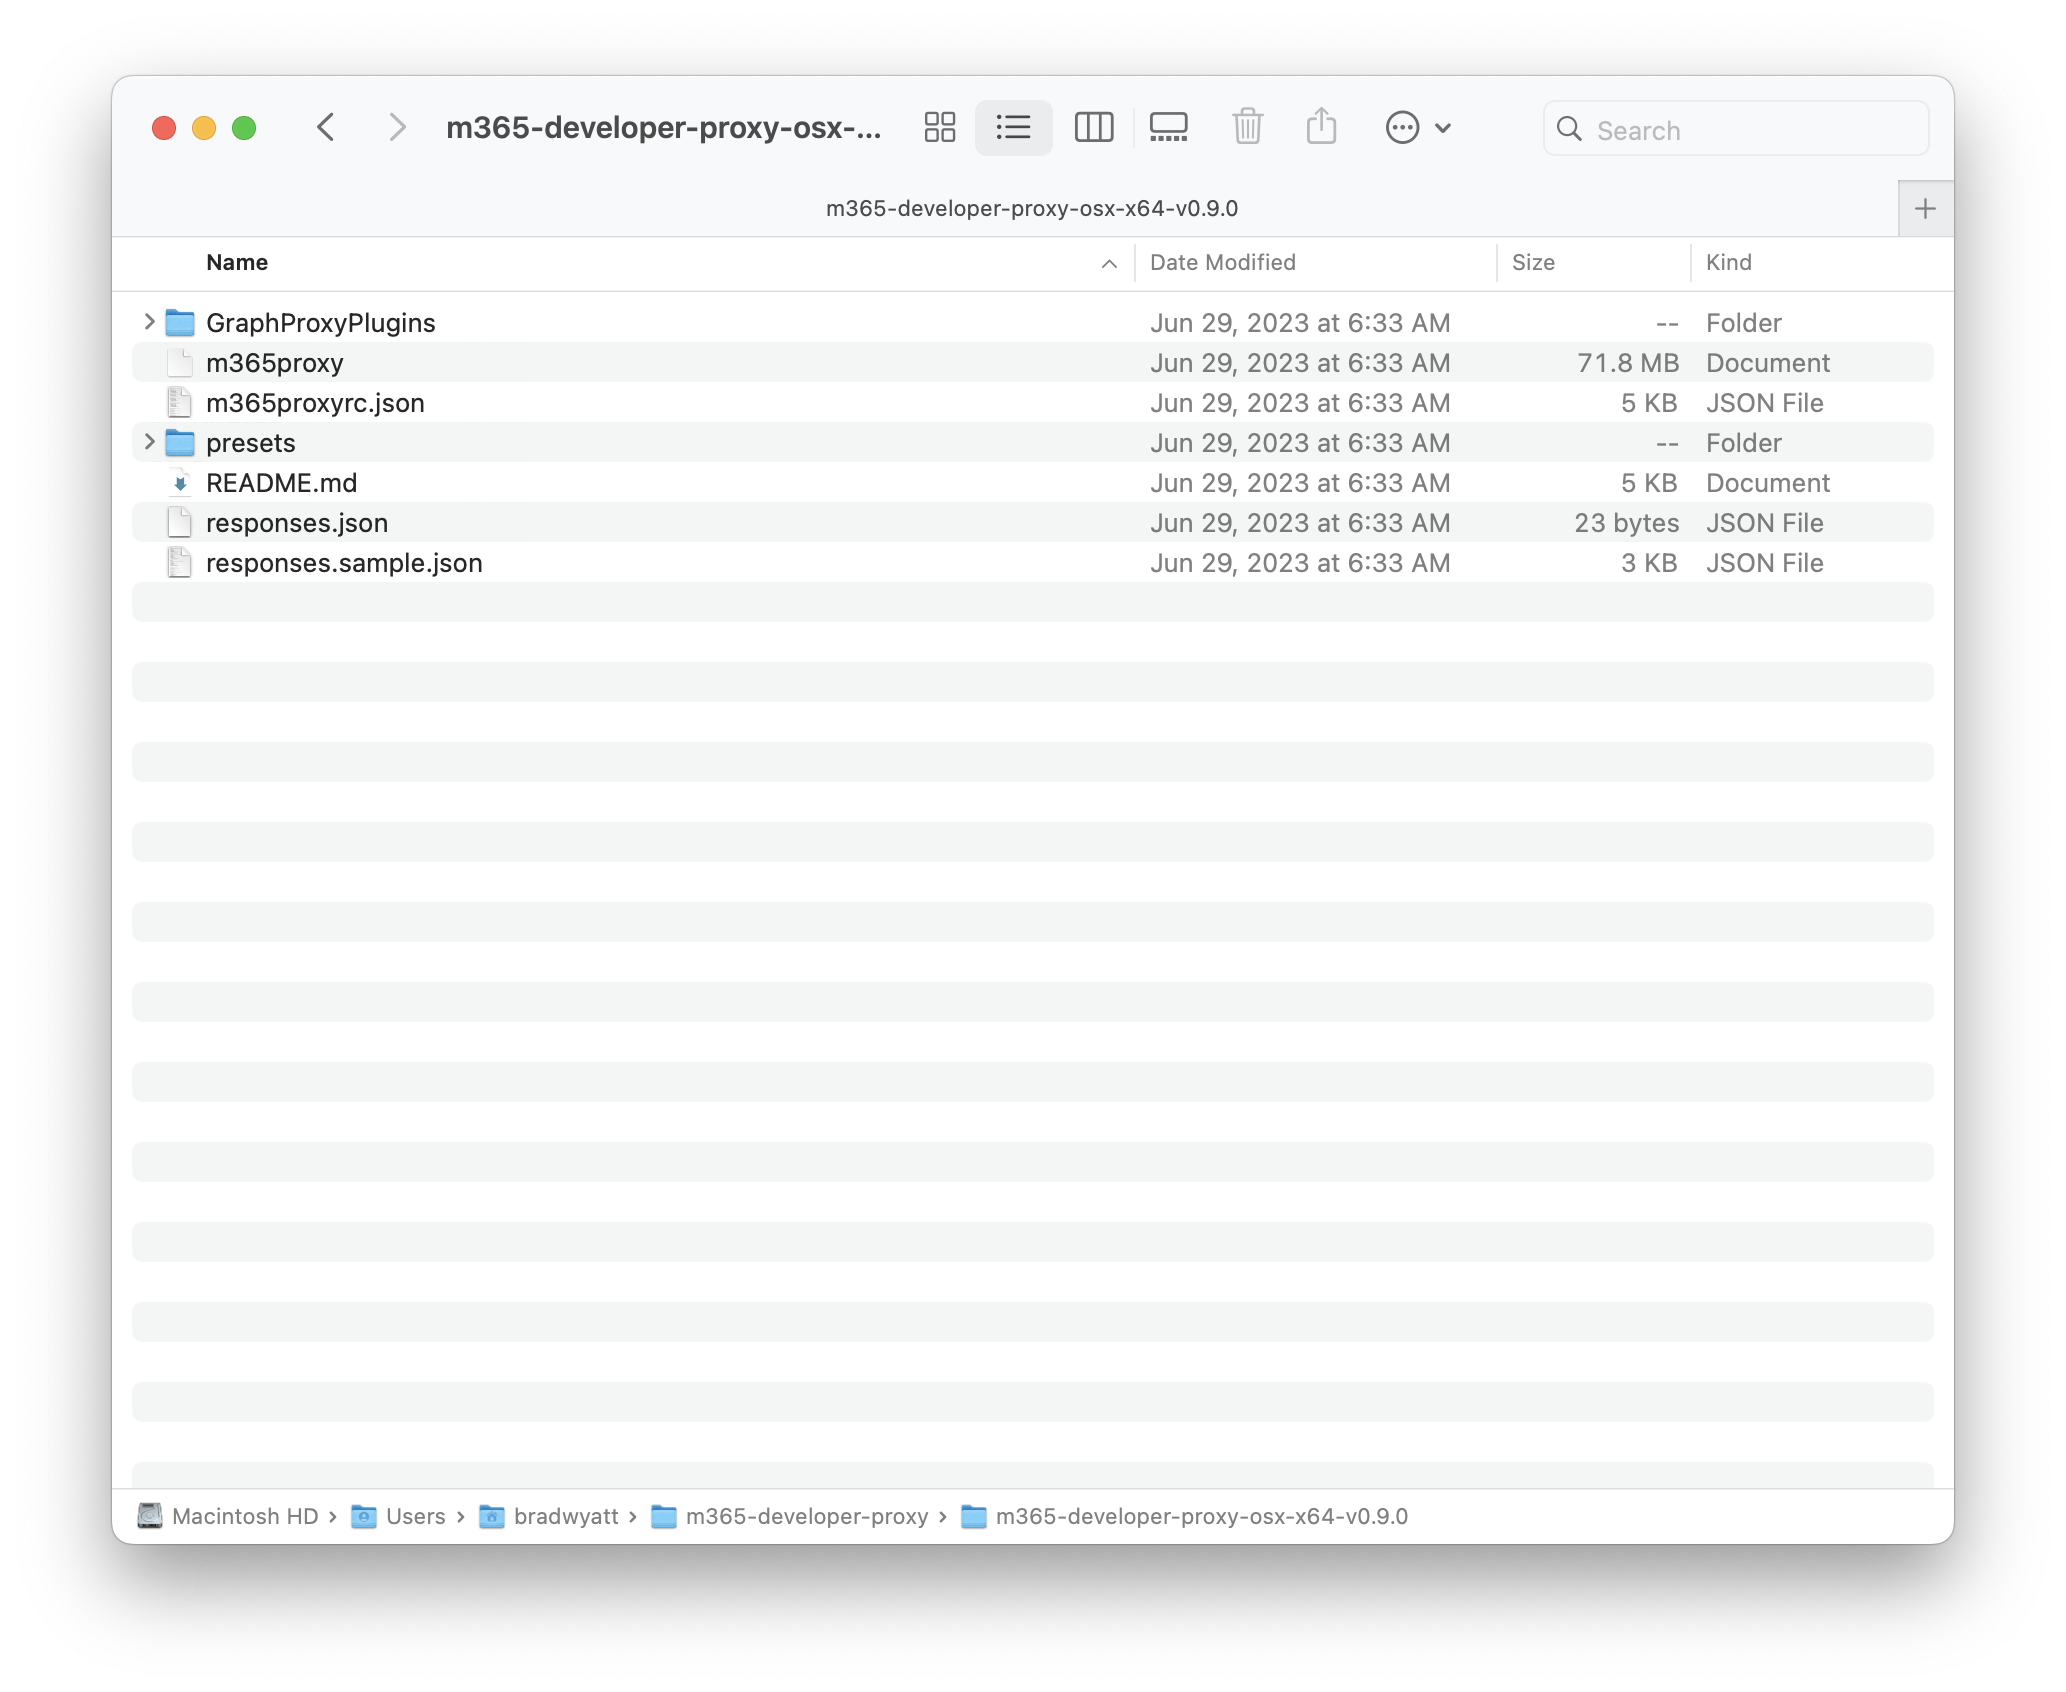This screenshot has width=2066, height=1692.
Task: Select the README.md file name
Action: coord(281,483)
